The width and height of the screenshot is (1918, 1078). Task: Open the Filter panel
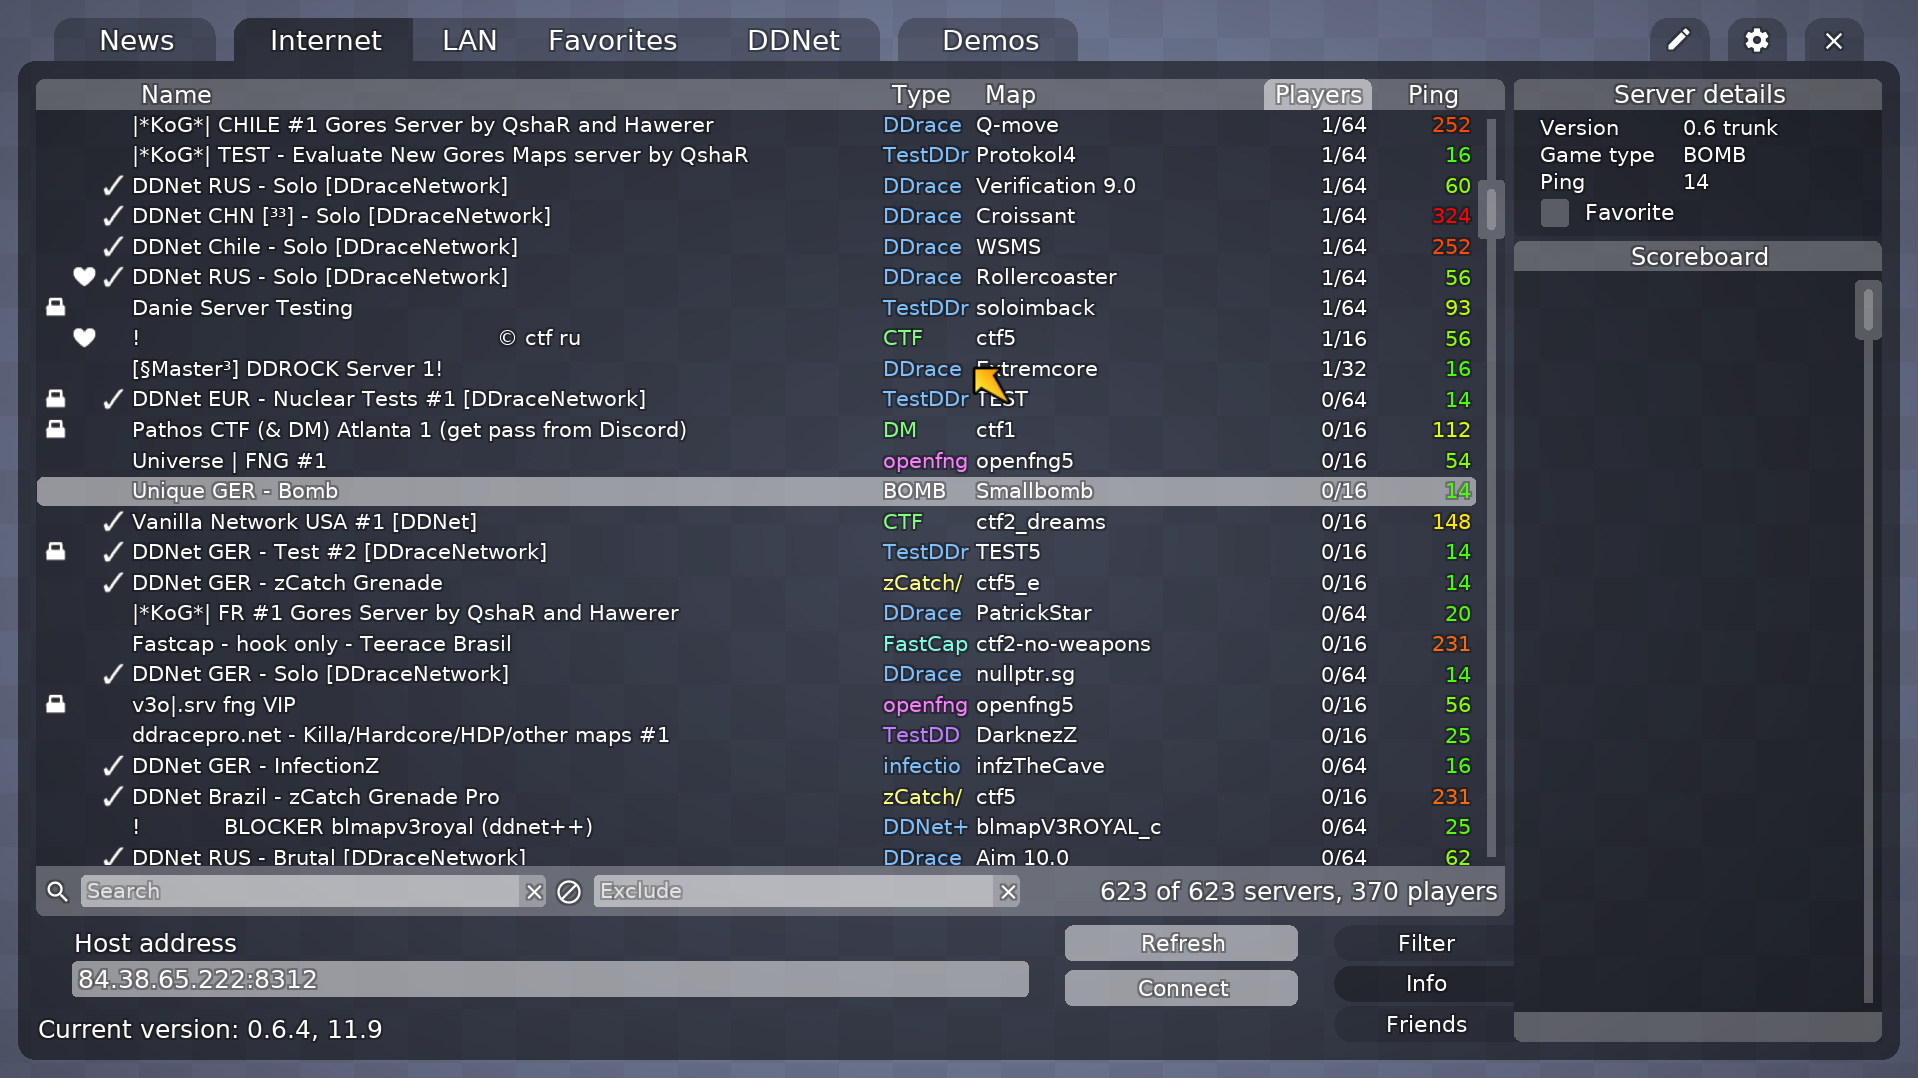click(x=1426, y=942)
